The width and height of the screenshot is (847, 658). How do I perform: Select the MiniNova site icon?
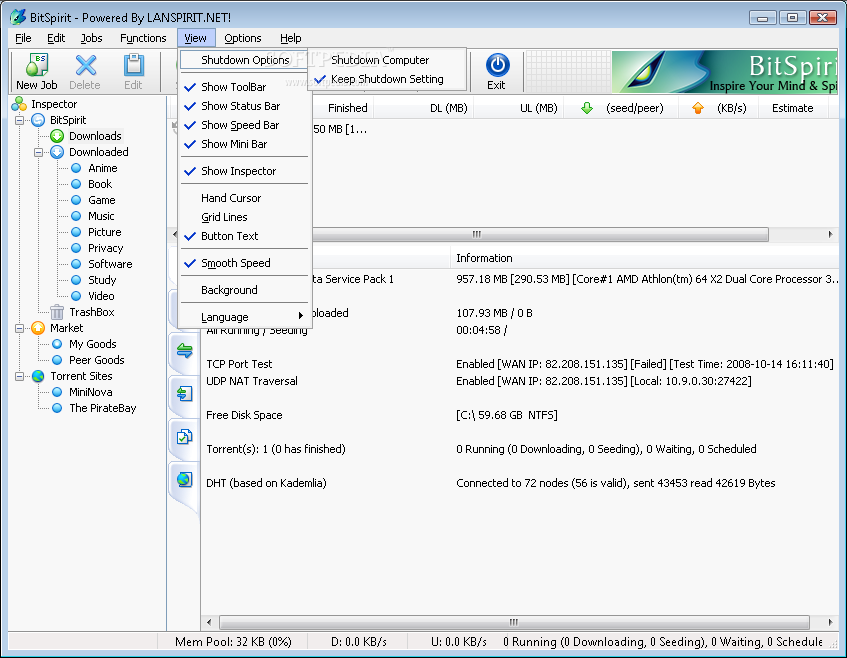tap(57, 392)
